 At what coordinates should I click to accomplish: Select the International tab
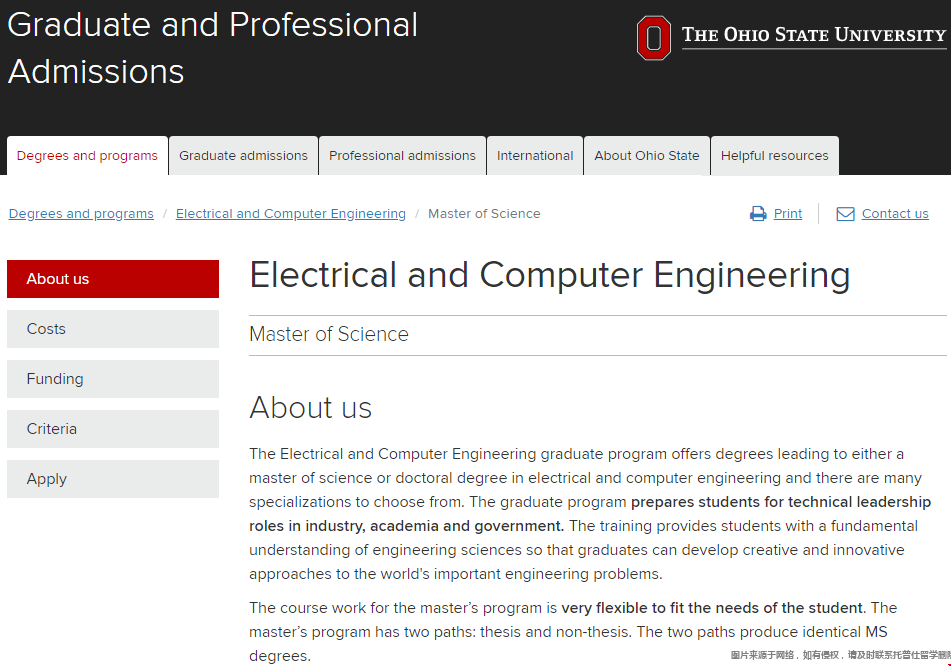(535, 156)
